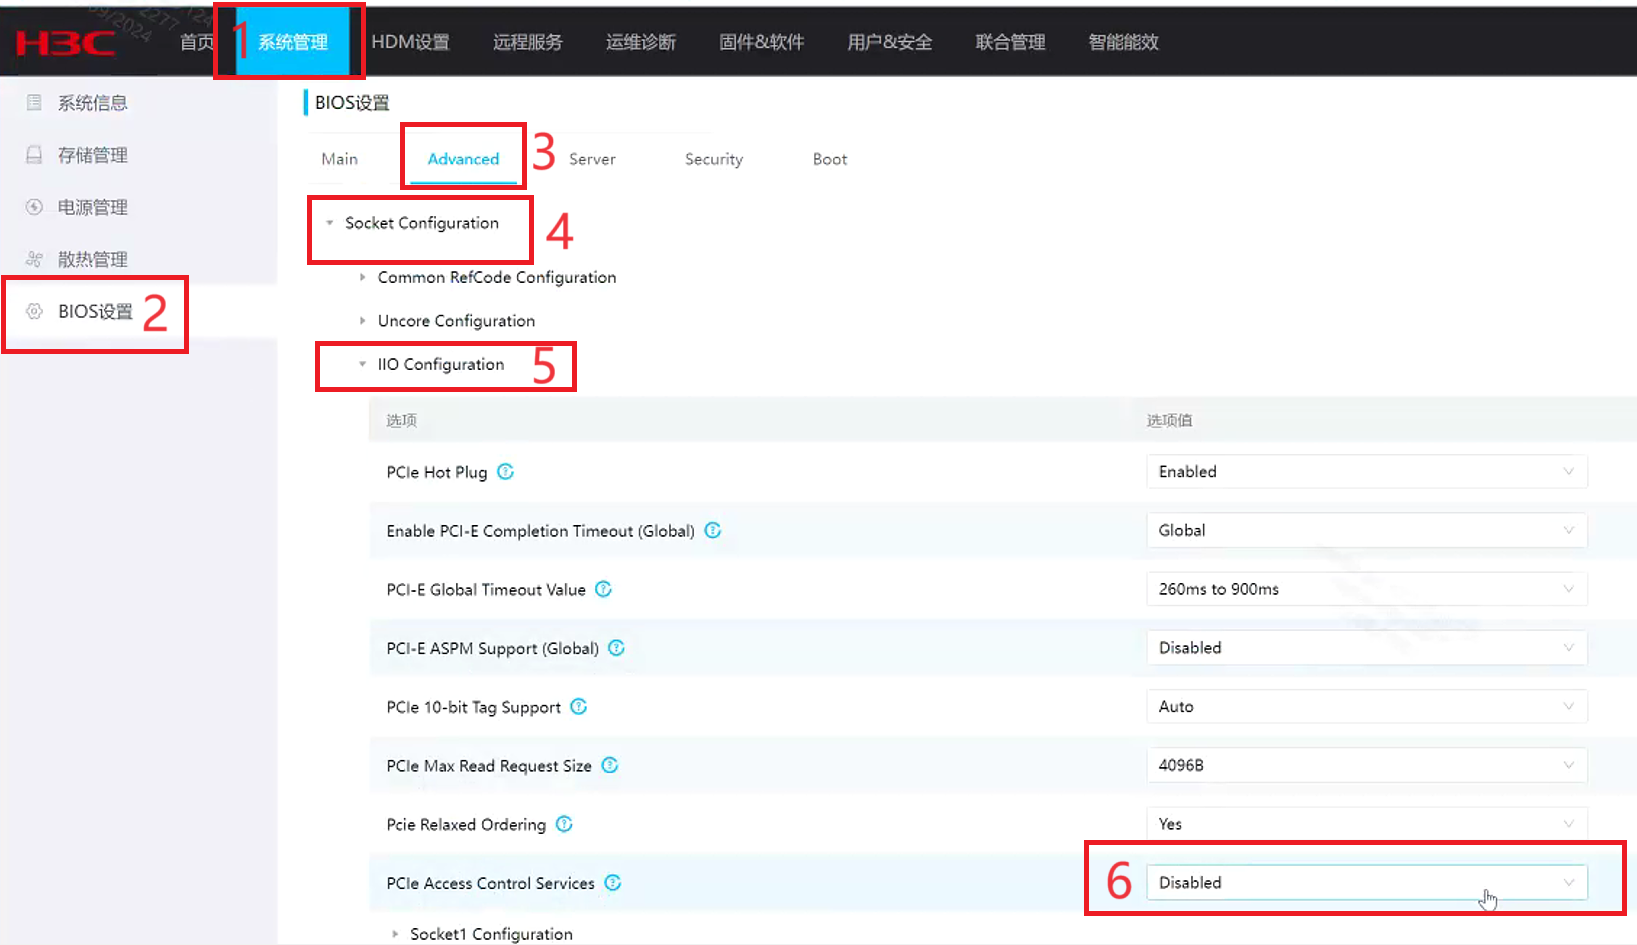Open the 固件&软件 menu
1637x945 pixels.
pyautogui.click(x=762, y=42)
